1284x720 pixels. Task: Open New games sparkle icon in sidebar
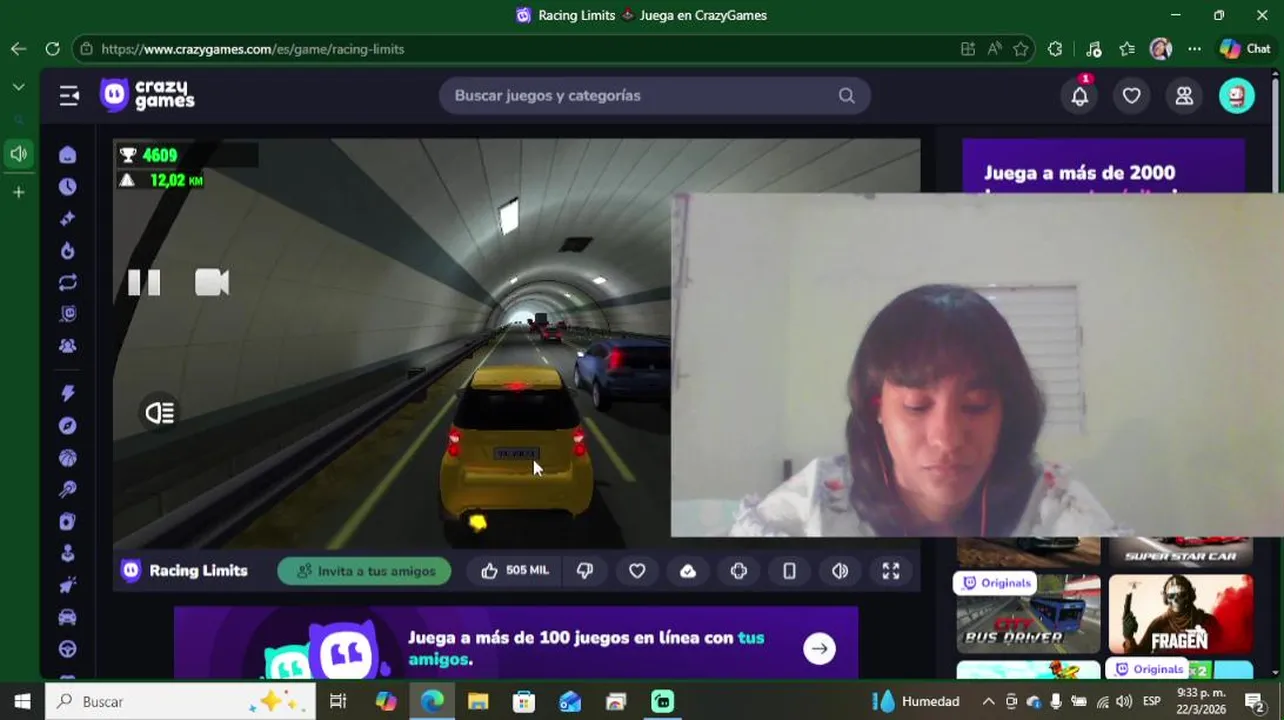(68, 218)
